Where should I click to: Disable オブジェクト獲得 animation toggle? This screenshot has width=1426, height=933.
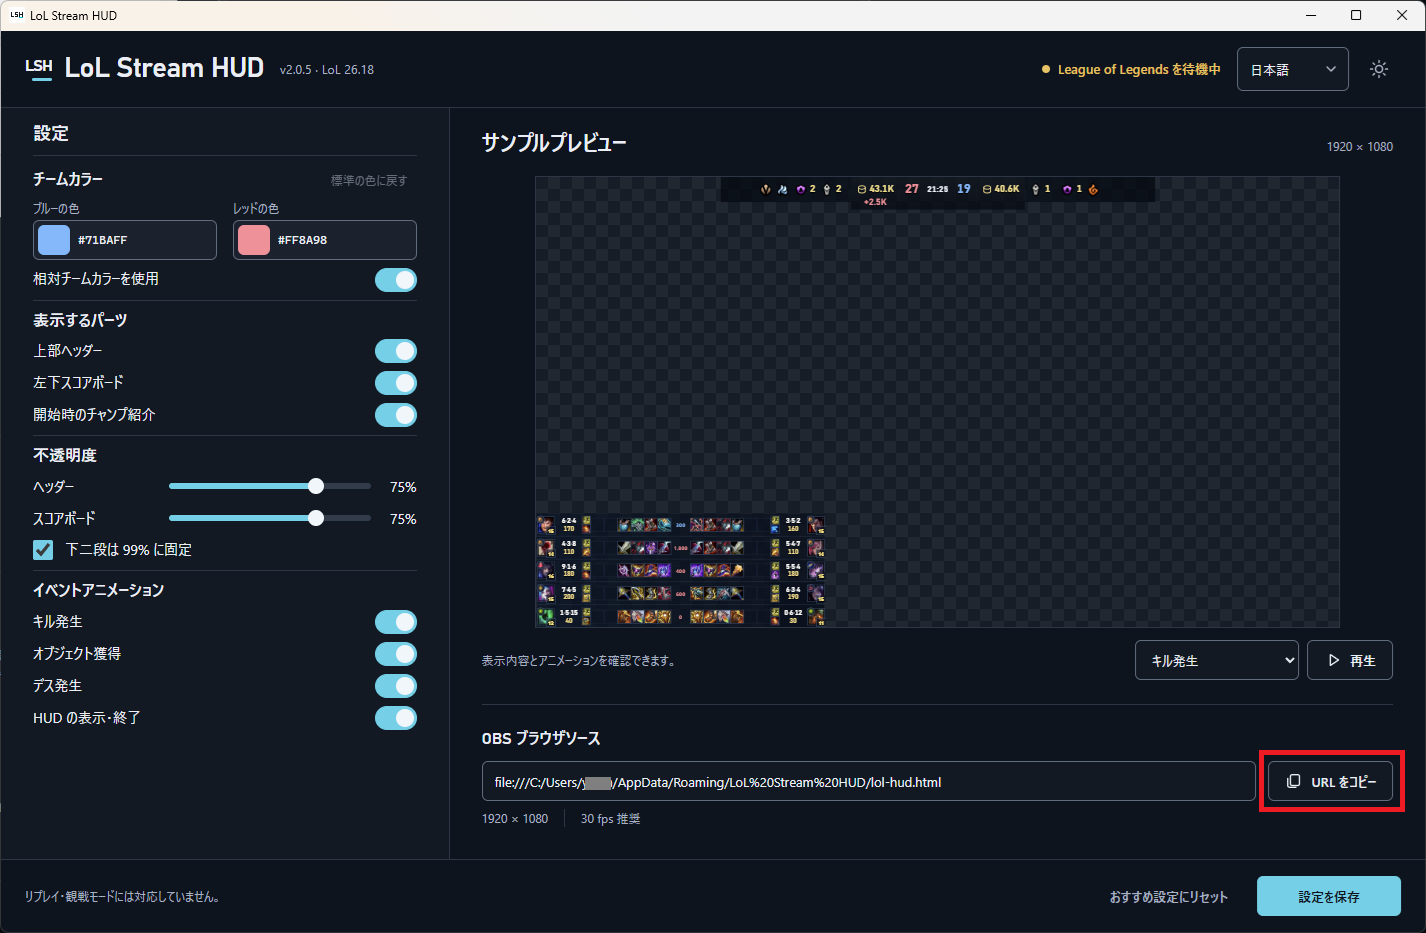click(x=396, y=654)
